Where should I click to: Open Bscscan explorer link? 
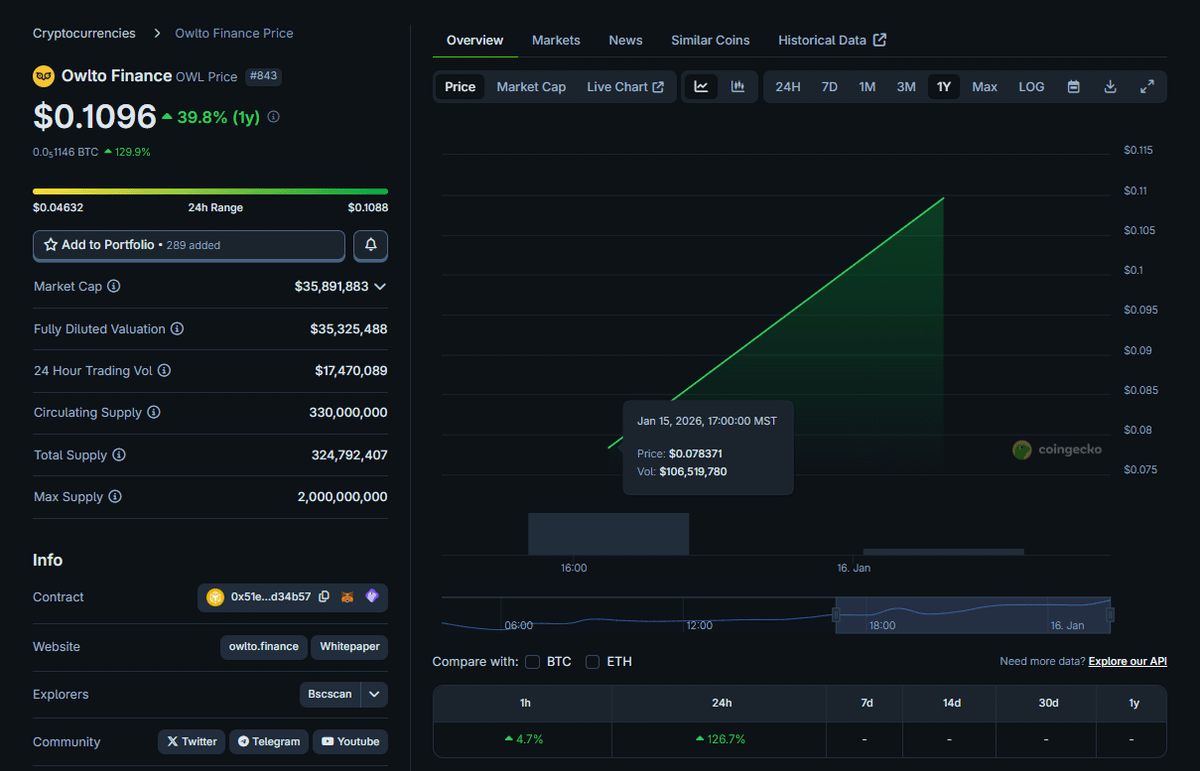coord(331,694)
